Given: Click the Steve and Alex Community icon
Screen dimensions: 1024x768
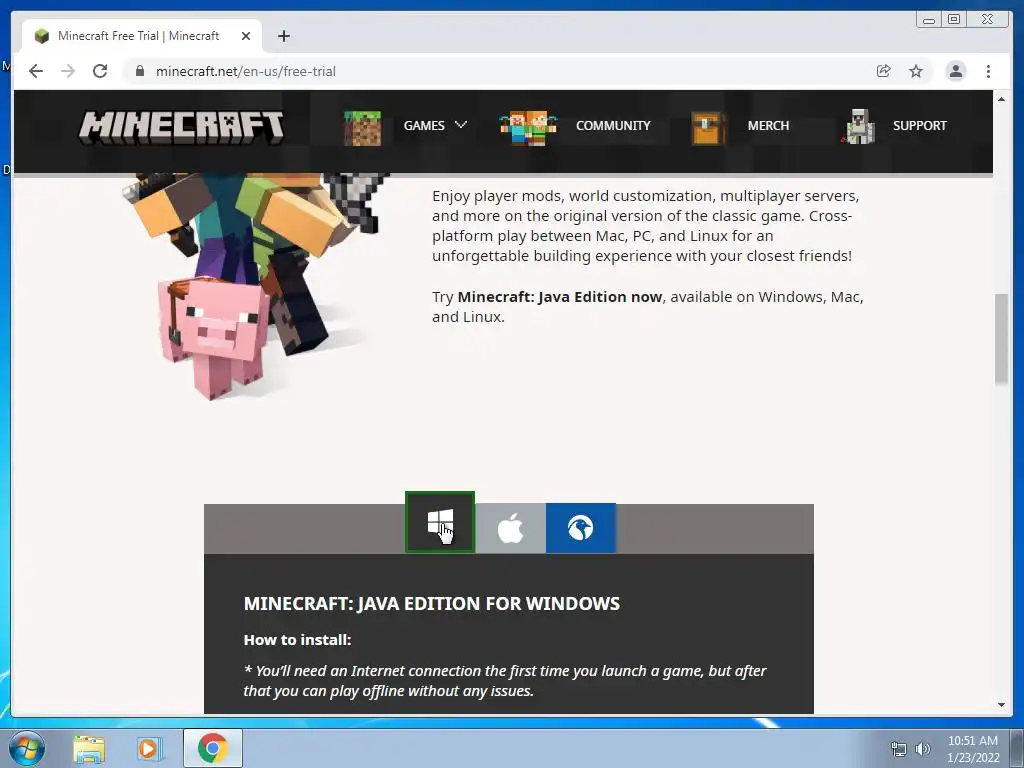Looking at the screenshot, I should point(528,128).
